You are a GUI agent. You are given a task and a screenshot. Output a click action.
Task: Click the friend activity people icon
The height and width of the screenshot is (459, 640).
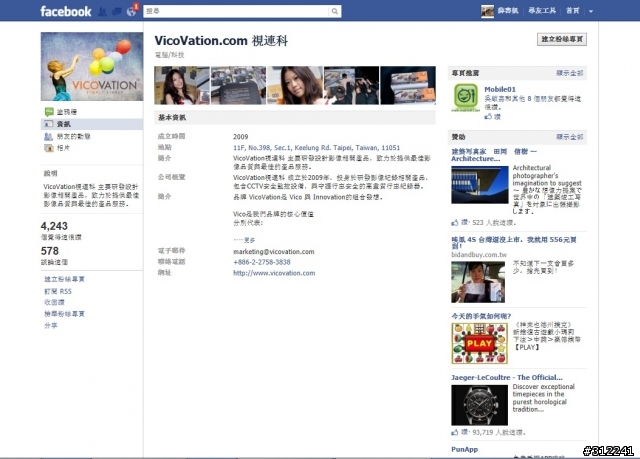coord(49,136)
